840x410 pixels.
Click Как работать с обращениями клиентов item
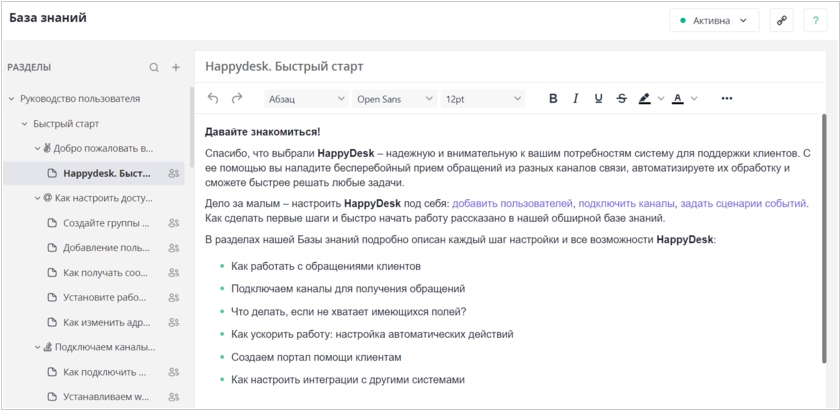(326, 266)
